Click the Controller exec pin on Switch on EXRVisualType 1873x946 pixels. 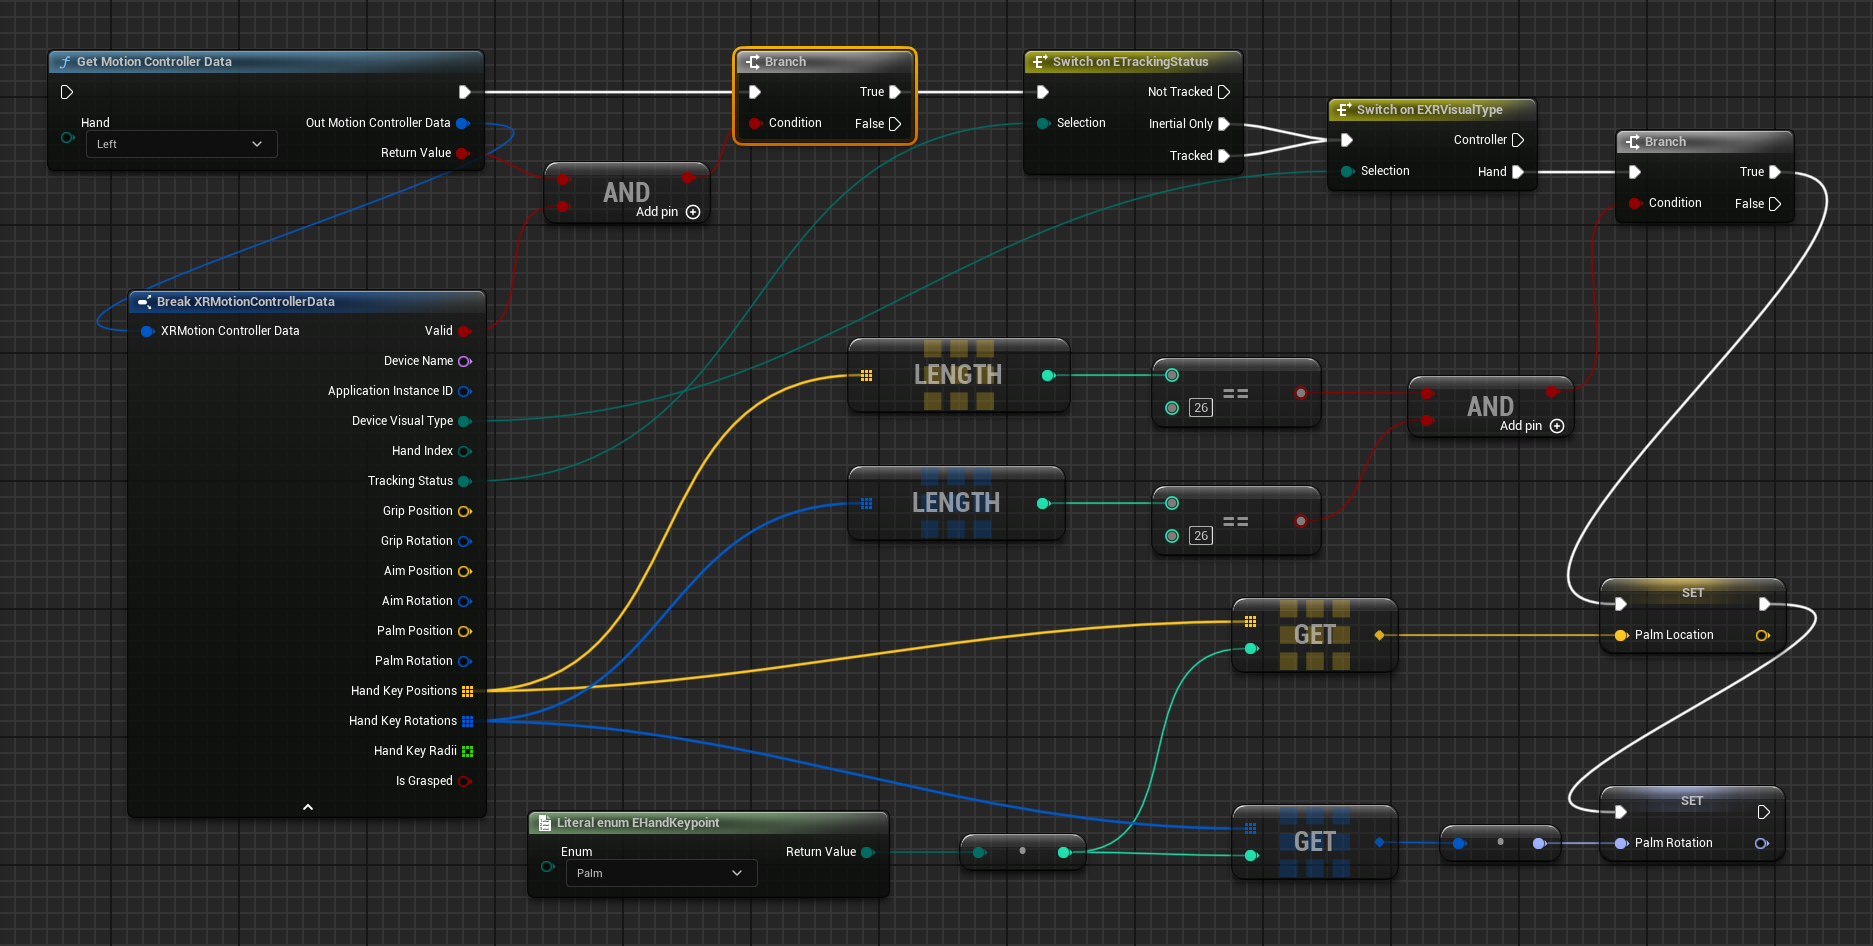pyautogui.click(x=1519, y=140)
